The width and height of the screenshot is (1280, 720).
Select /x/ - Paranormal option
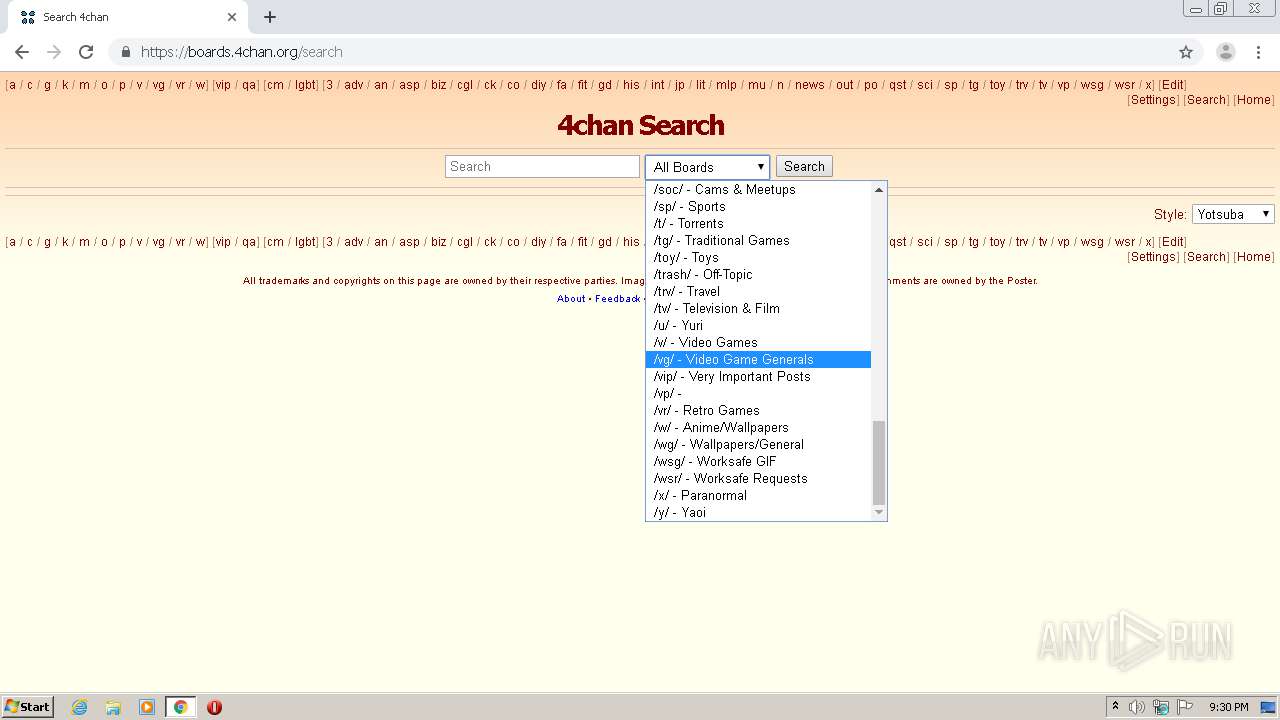pos(758,495)
